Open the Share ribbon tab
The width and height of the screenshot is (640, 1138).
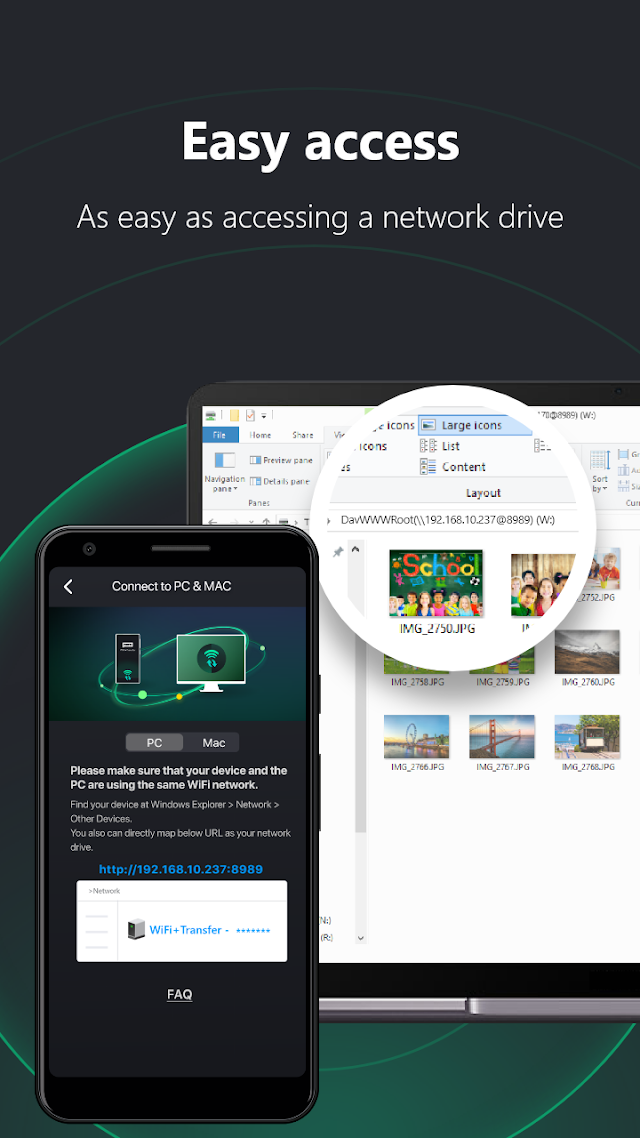tap(303, 435)
